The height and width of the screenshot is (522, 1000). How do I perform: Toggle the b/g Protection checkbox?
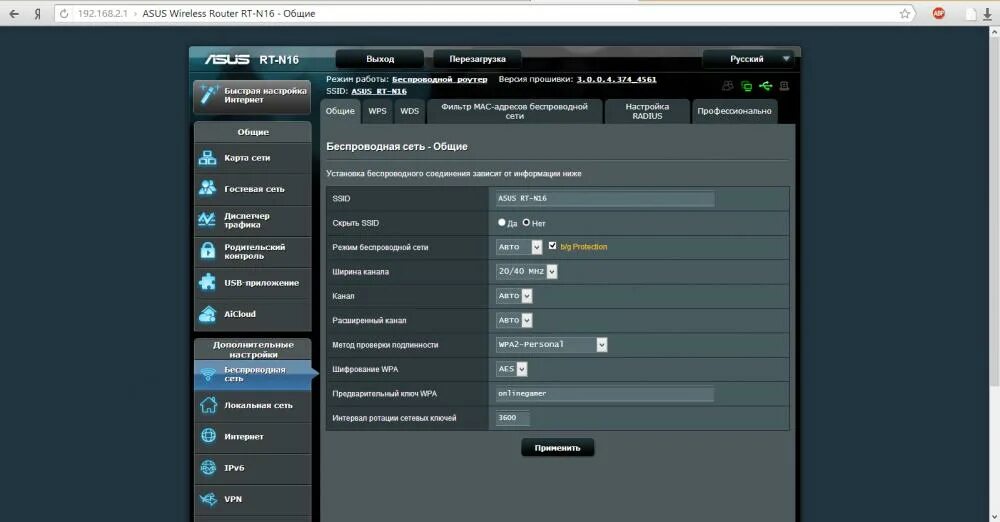[x=552, y=246]
